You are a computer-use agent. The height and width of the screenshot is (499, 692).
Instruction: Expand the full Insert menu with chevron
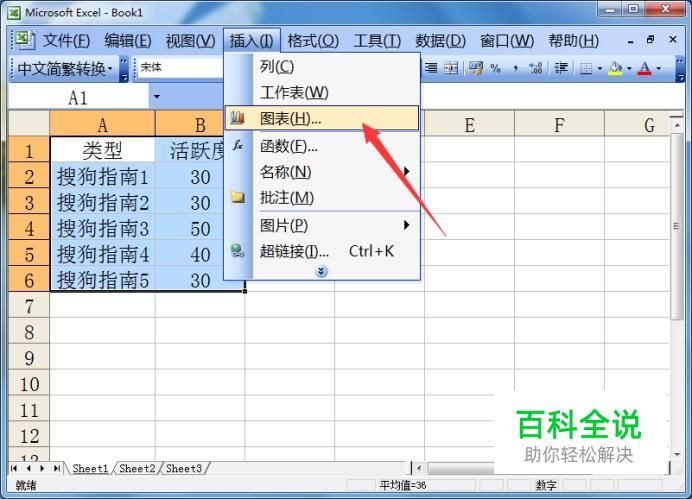(x=321, y=271)
